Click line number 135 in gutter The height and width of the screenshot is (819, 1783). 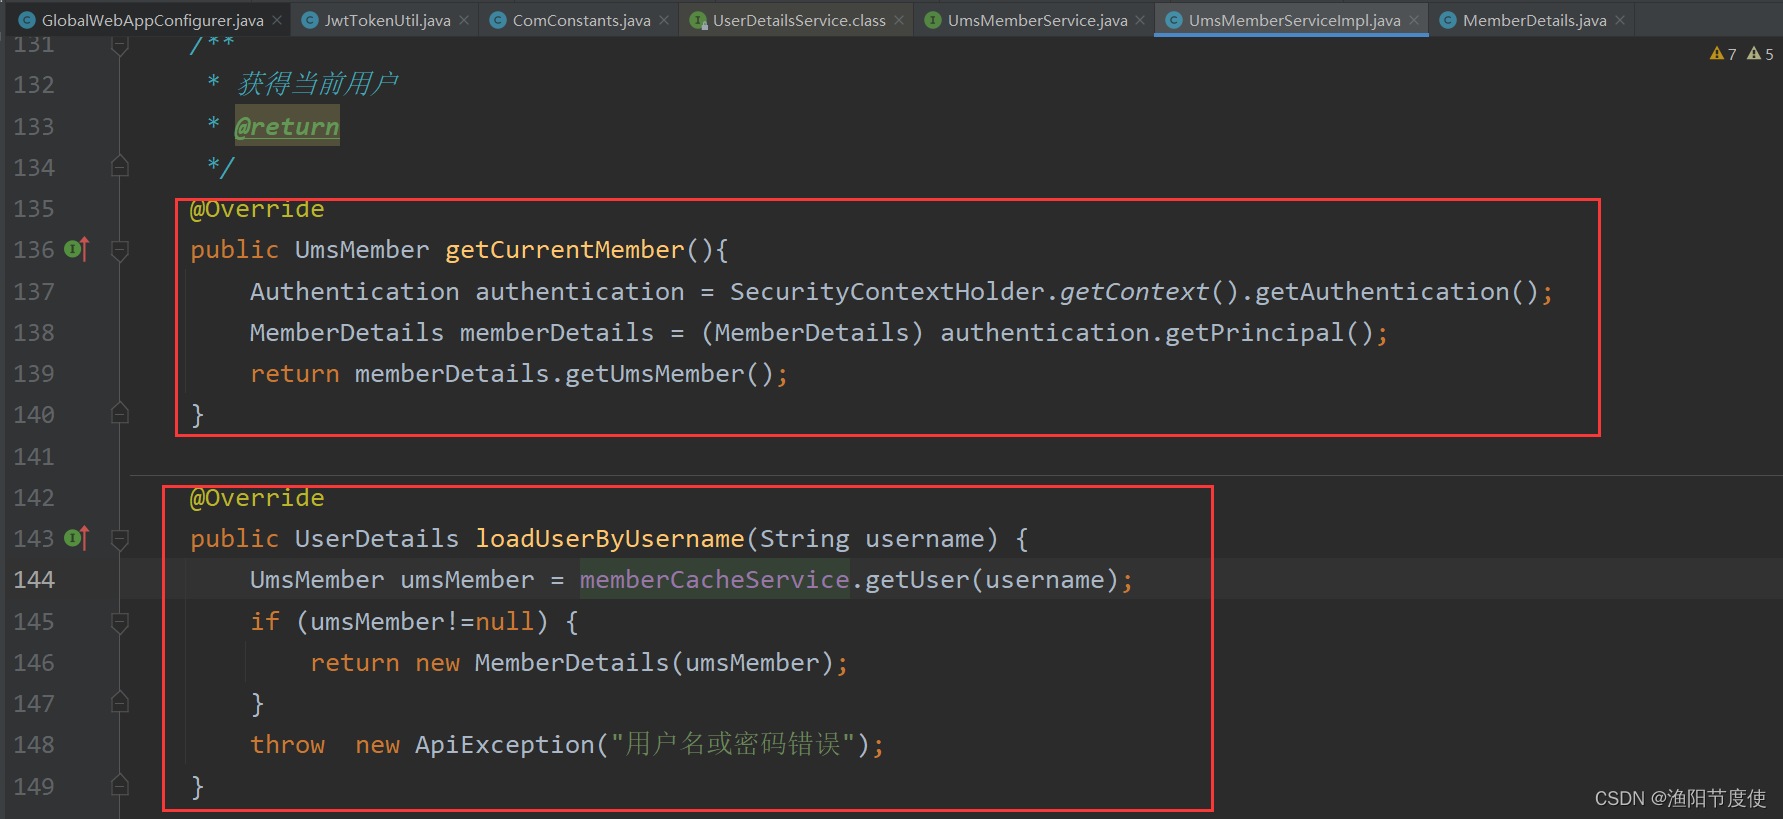[x=34, y=209]
